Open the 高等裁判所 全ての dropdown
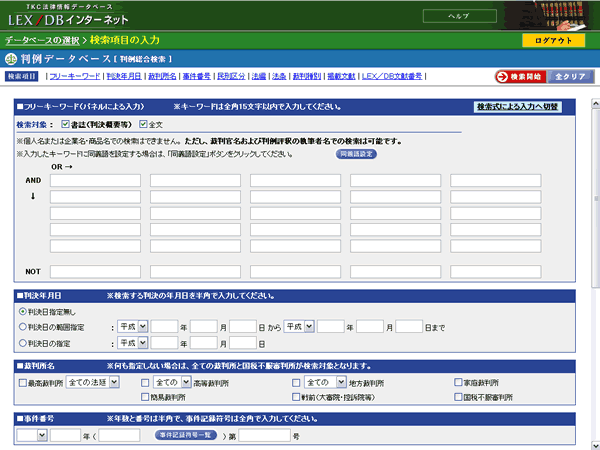The height and width of the screenshot is (450, 600). (x=172, y=382)
